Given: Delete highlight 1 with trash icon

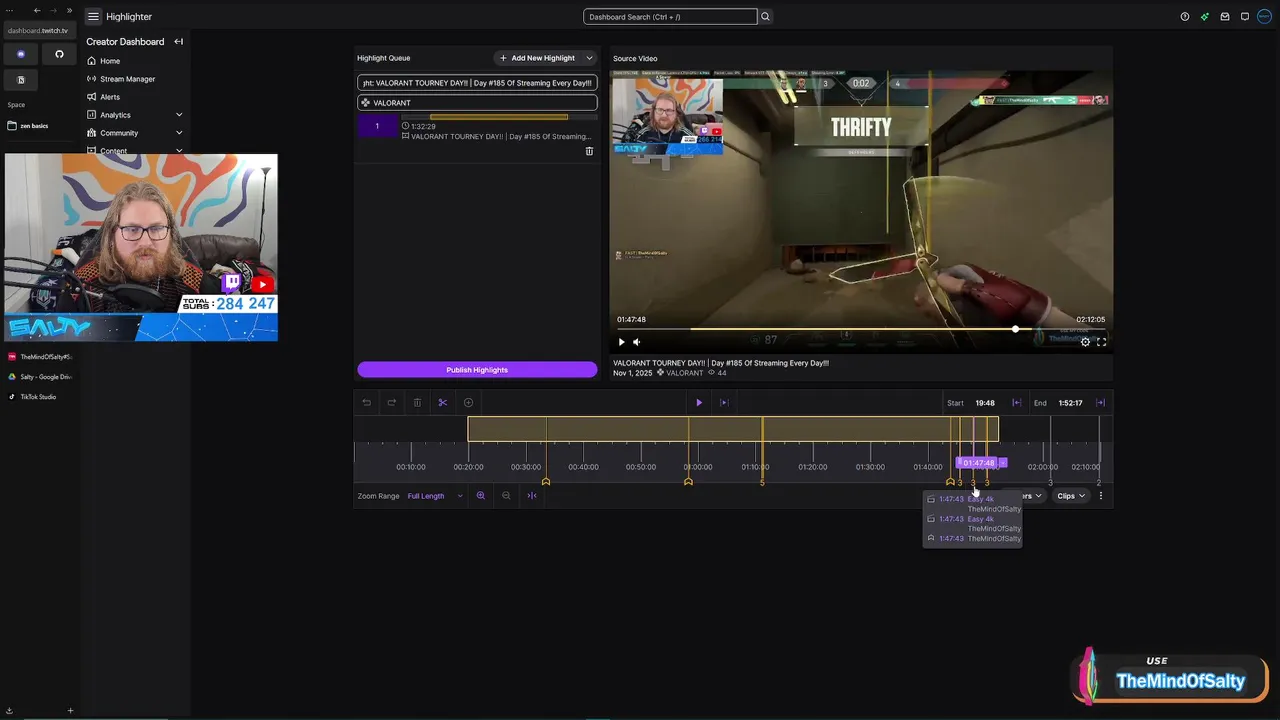Looking at the screenshot, I should coord(589,151).
